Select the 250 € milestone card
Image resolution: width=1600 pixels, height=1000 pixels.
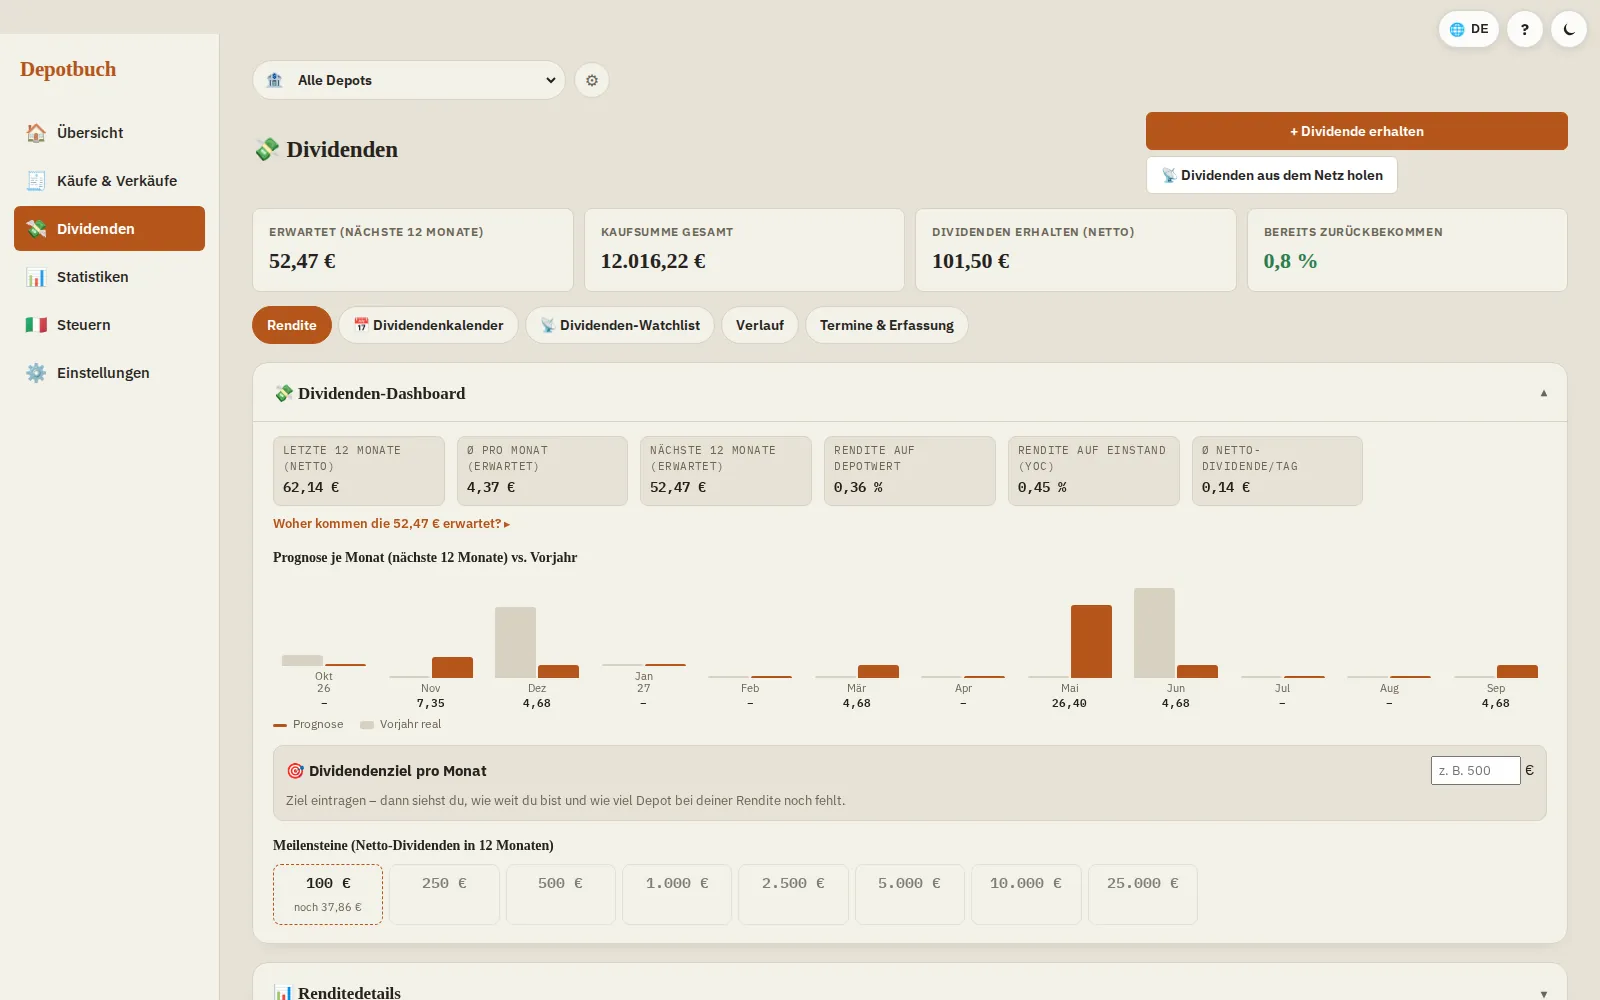tap(444, 894)
